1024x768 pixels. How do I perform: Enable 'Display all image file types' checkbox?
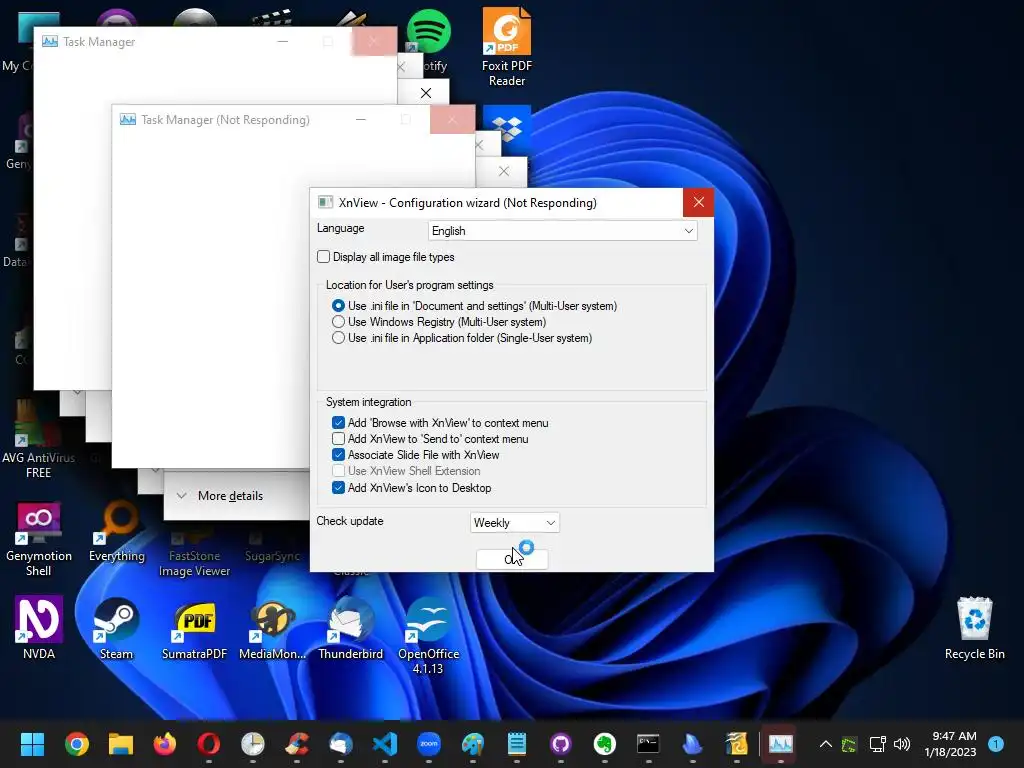323,257
